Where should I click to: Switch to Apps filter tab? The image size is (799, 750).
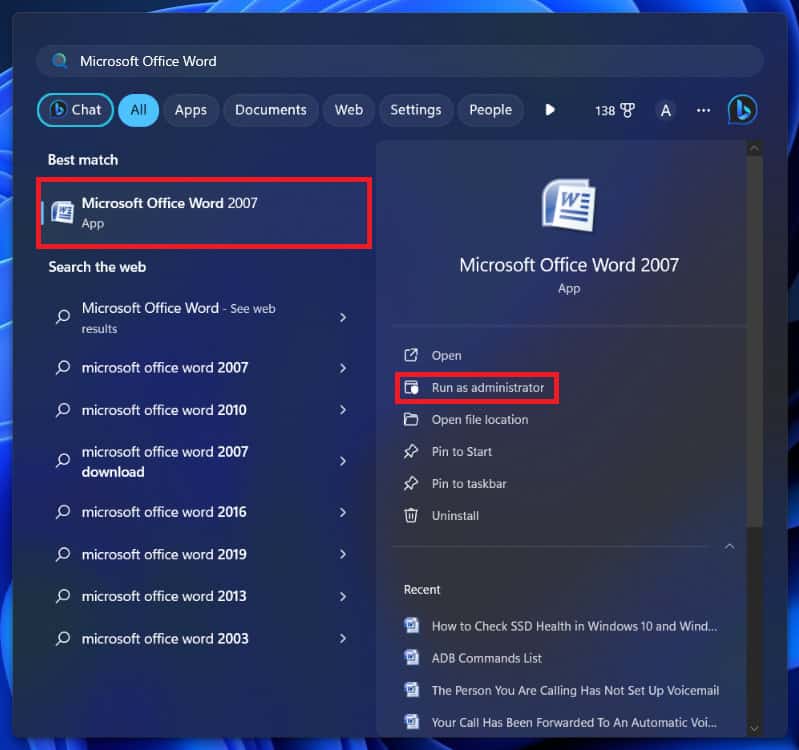click(191, 110)
